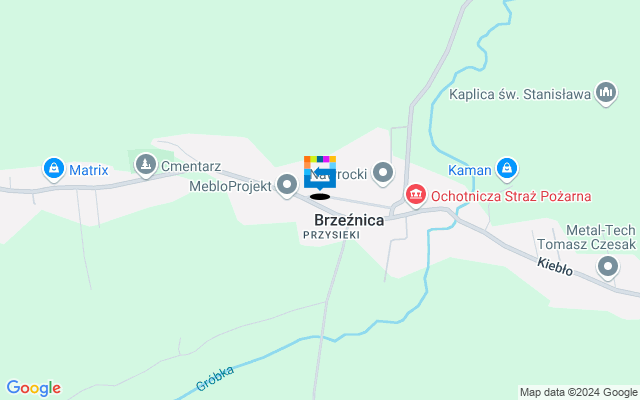Select the Metal-Tech Tomasz Czesak pin
The width and height of the screenshot is (640, 400).
click(608, 267)
